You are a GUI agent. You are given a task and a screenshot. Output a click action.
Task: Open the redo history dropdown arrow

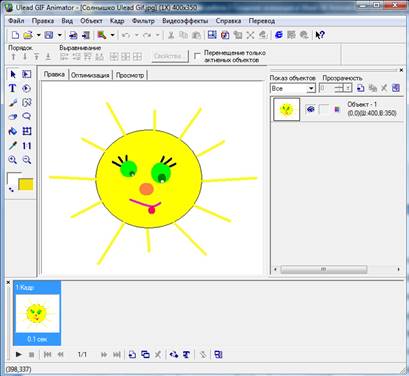(x=158, y=35)
